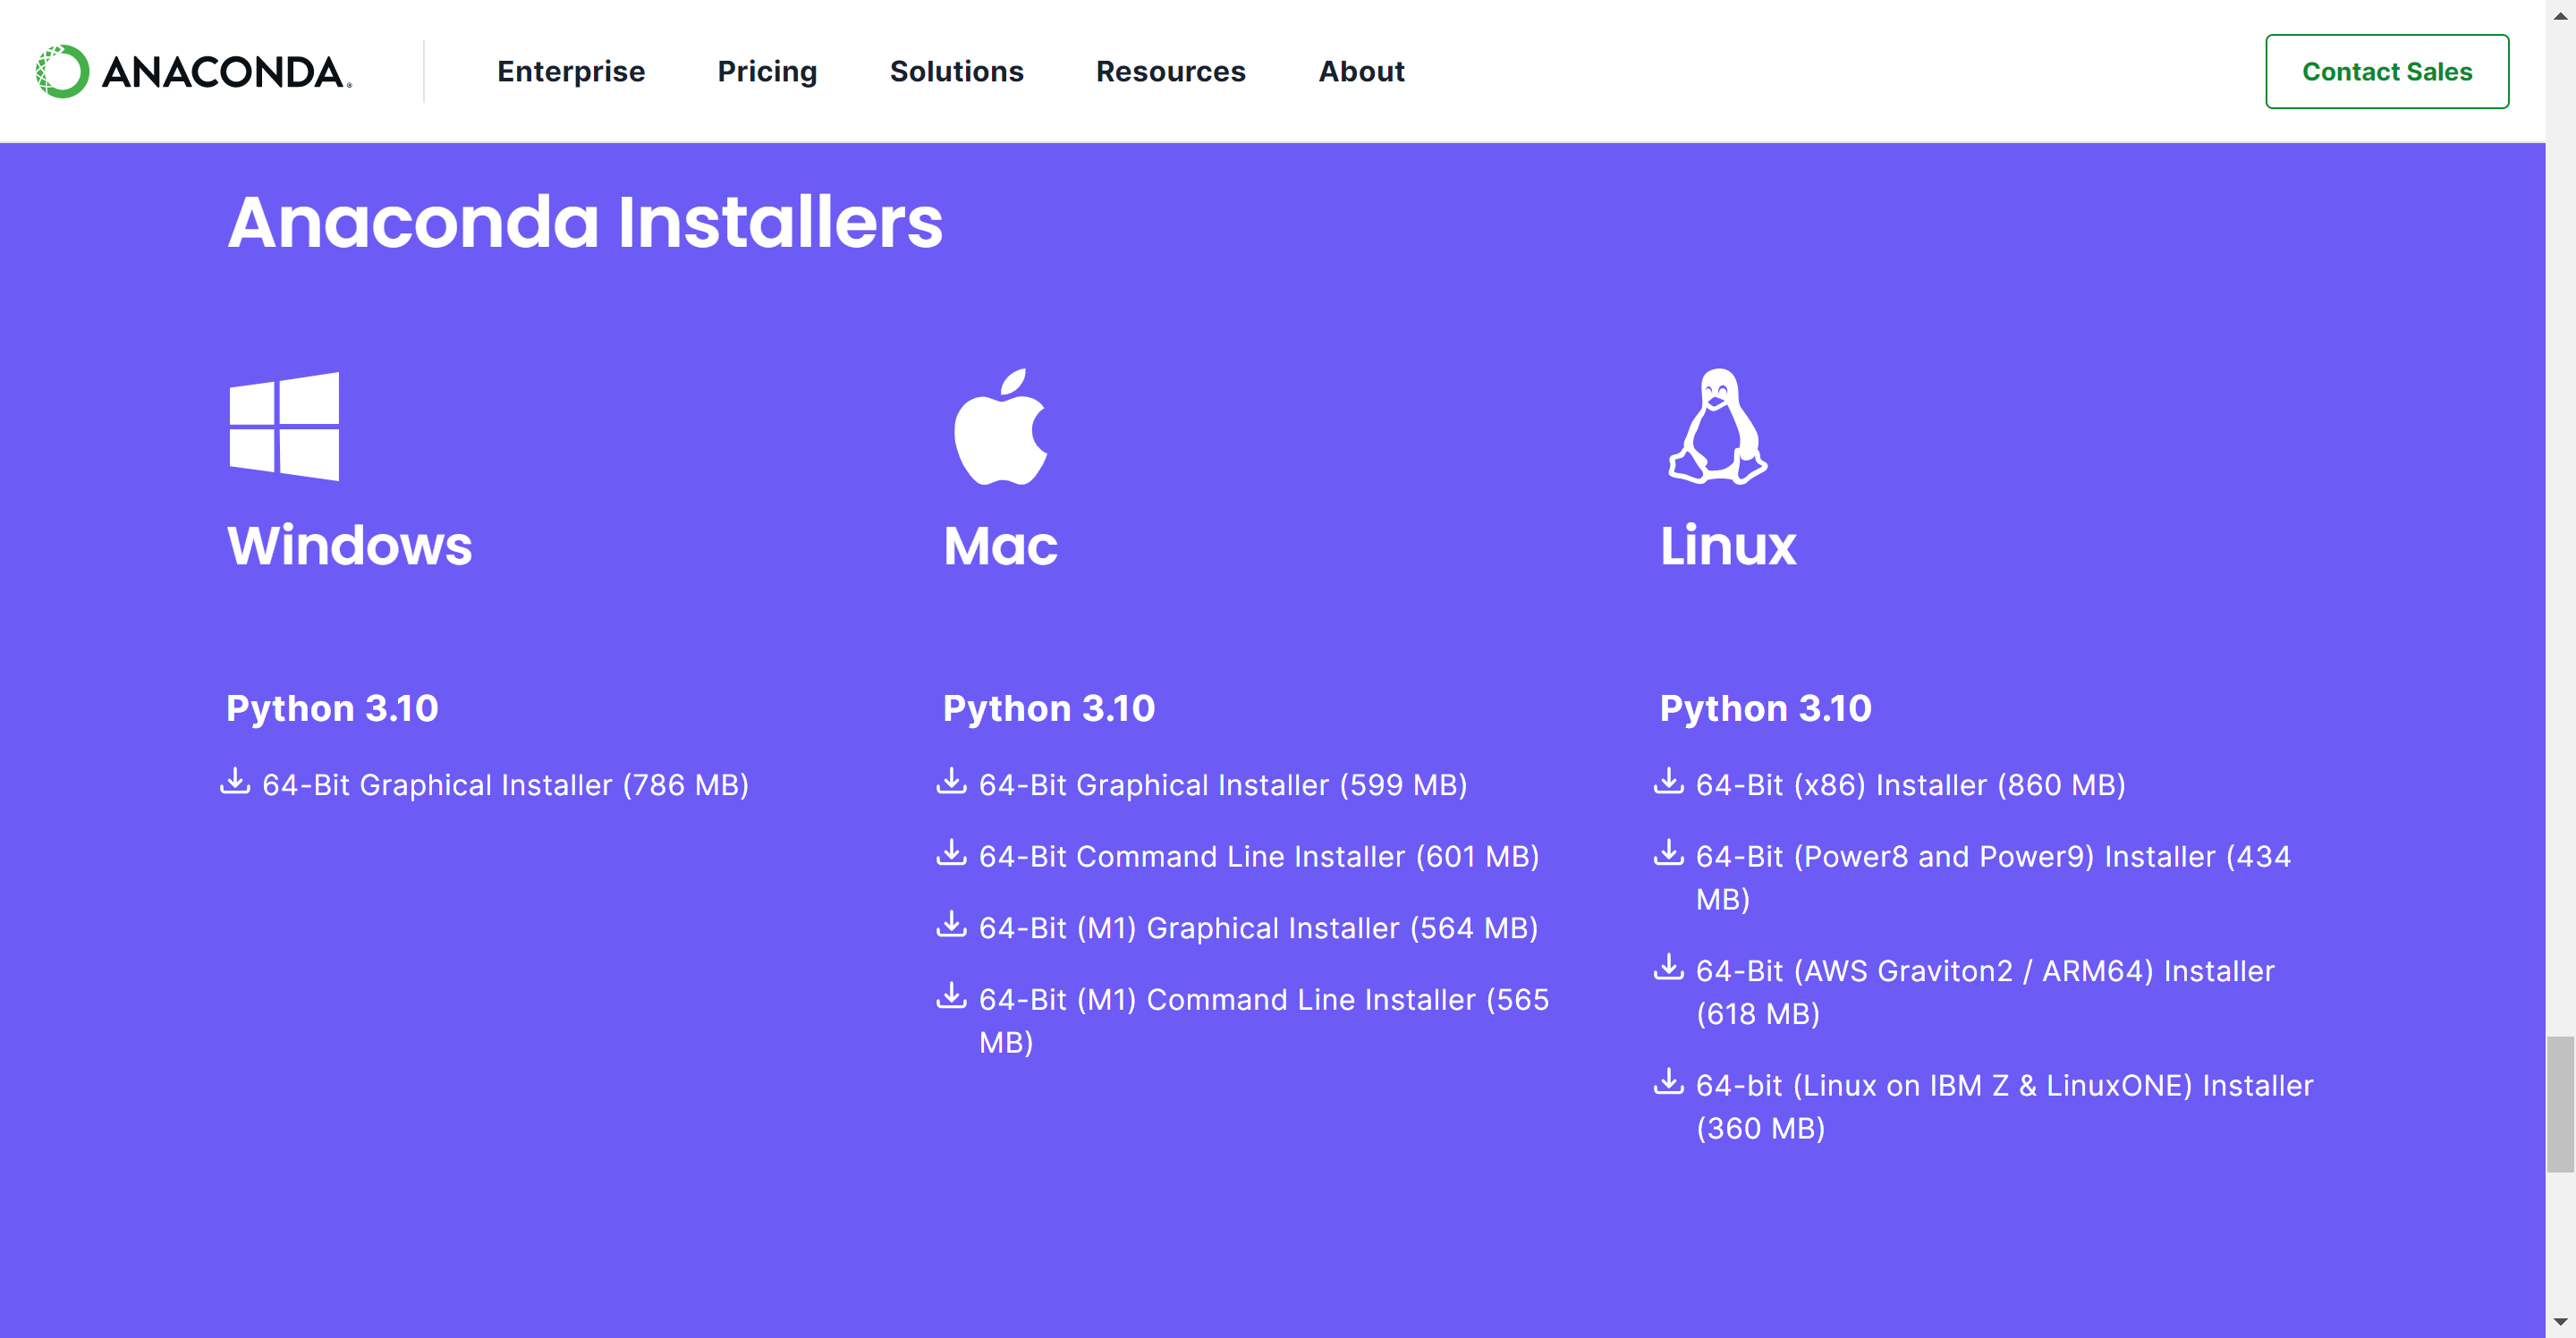Click the Windows logo icon

pyautogui.click(x=284, y=427)
